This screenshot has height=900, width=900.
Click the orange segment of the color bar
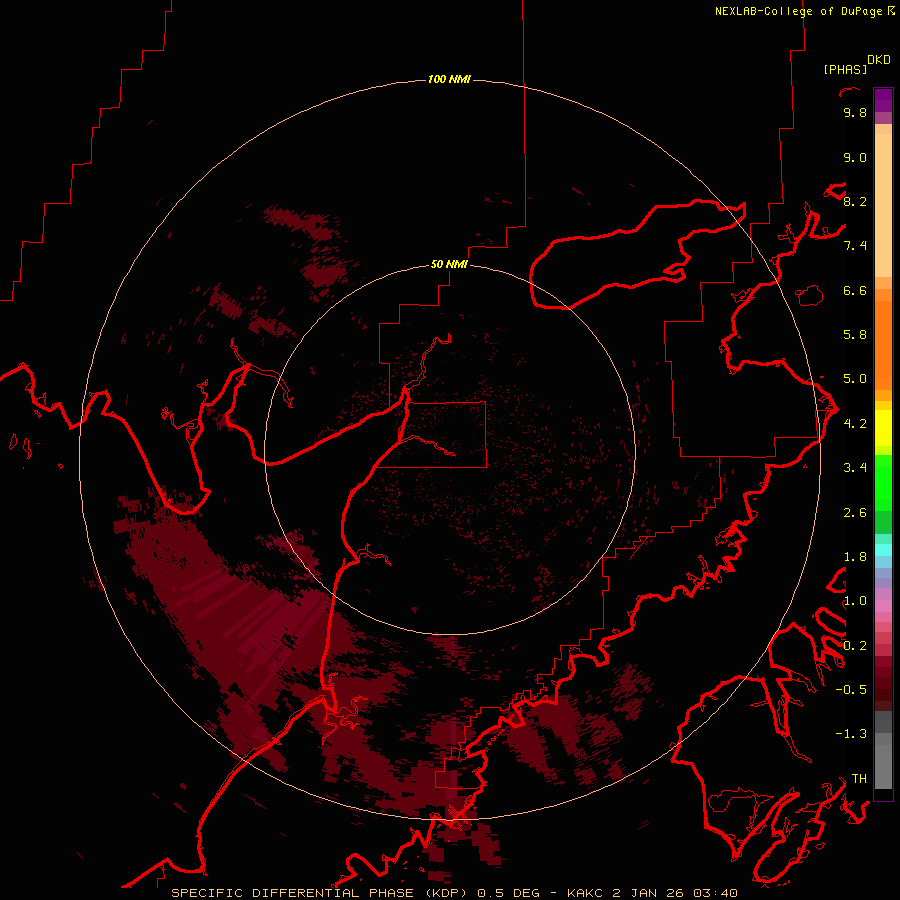[x=883, y=344]
